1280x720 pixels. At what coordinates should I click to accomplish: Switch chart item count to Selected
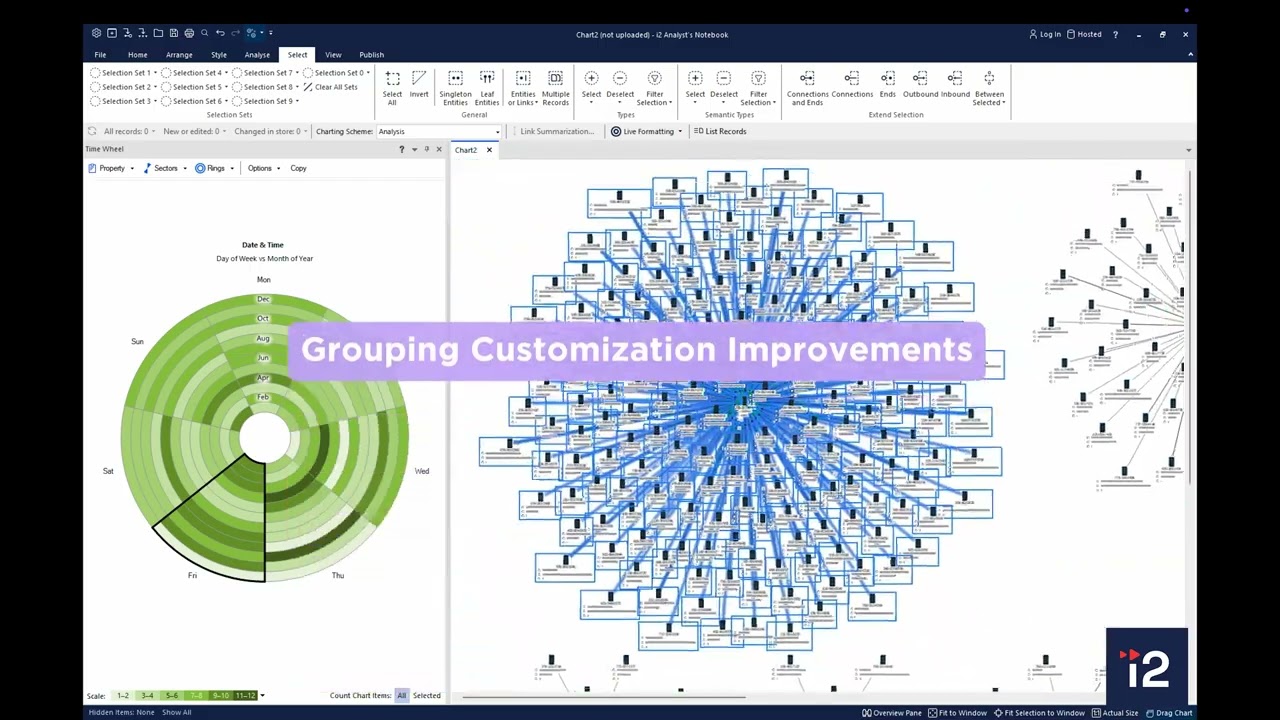(427, 695)
